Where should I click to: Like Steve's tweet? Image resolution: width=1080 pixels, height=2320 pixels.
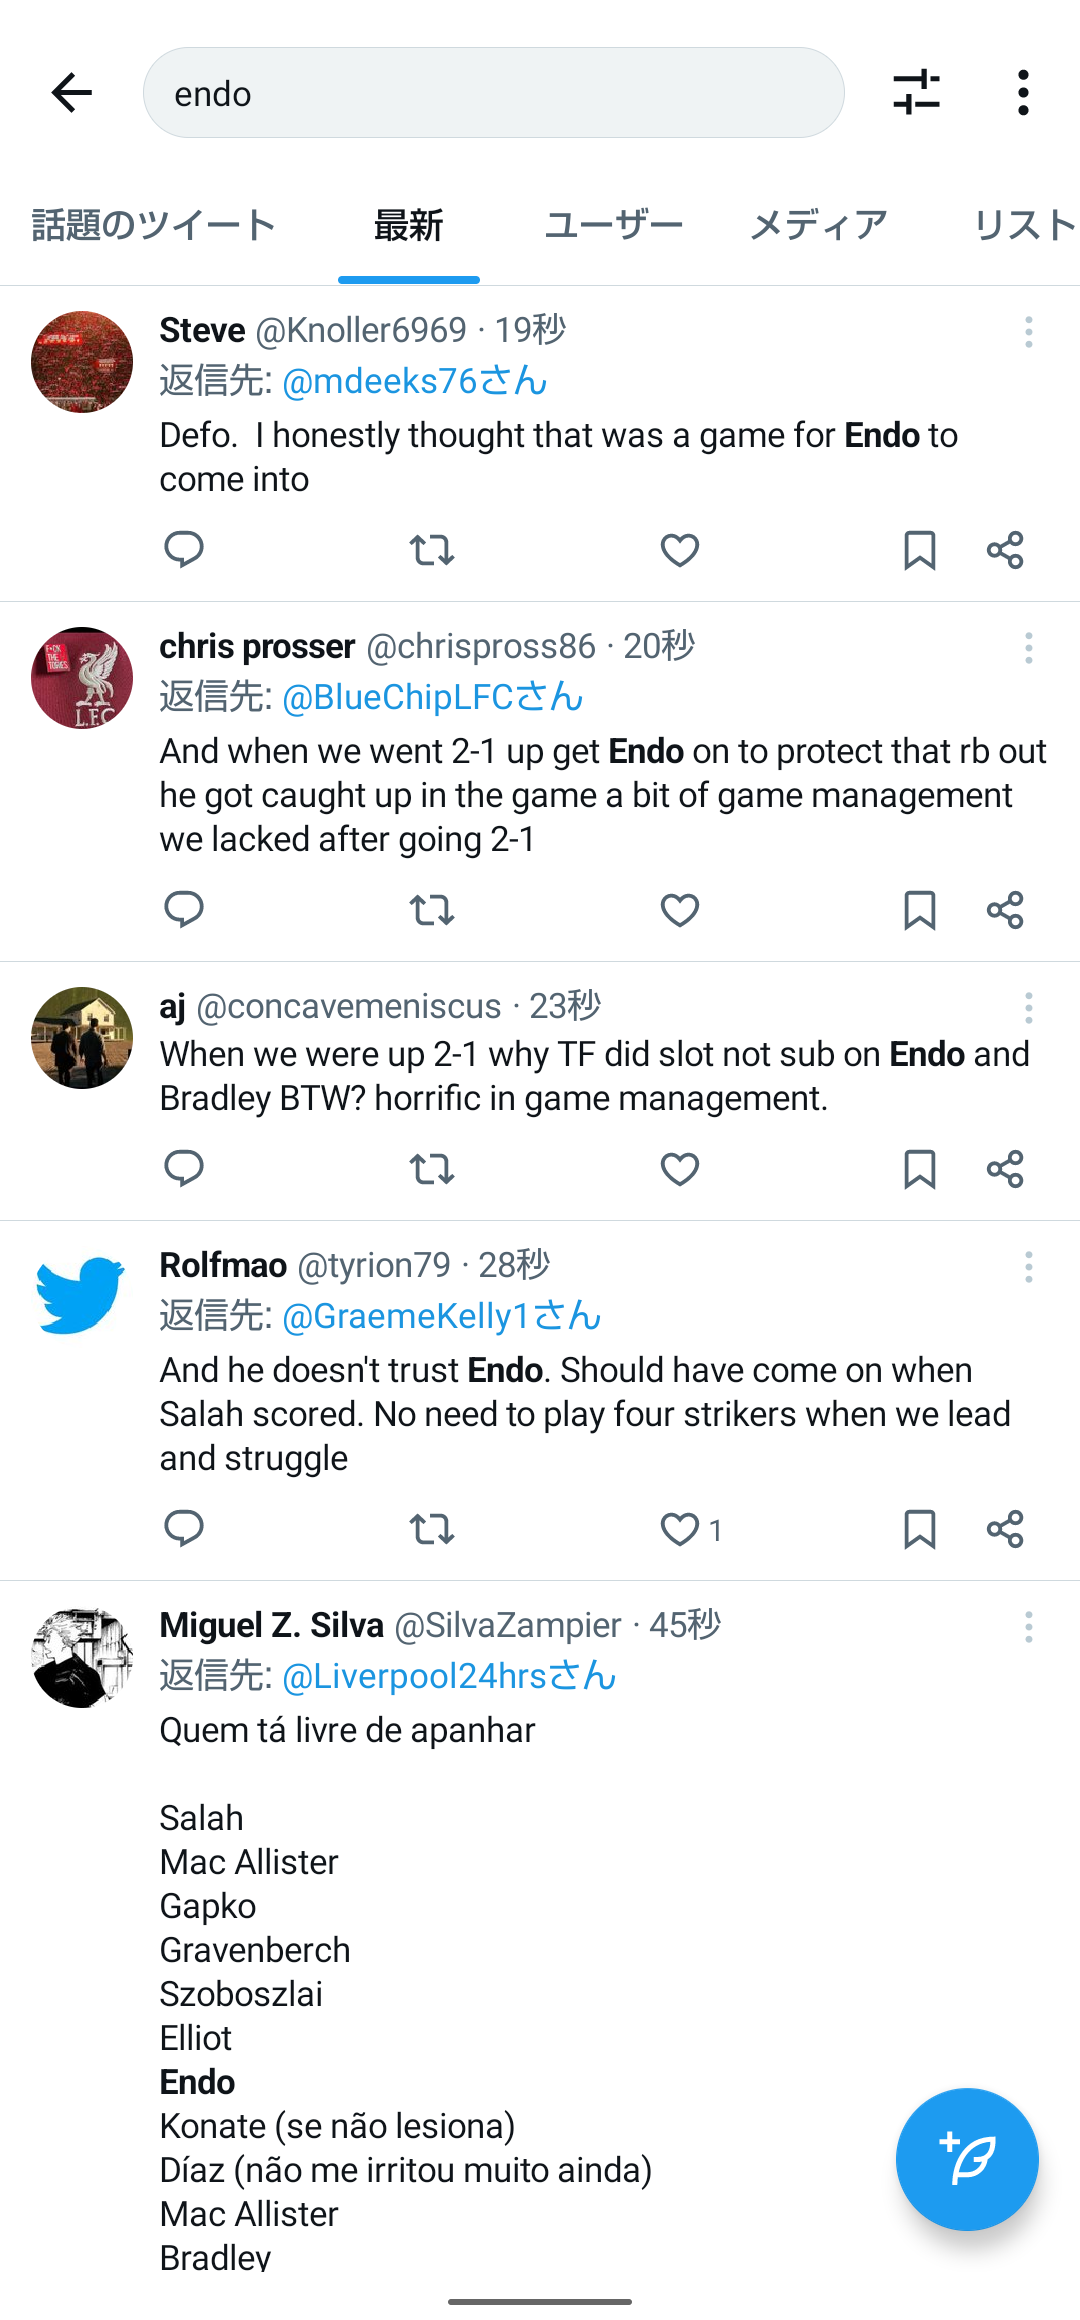(x=680, y=550)
